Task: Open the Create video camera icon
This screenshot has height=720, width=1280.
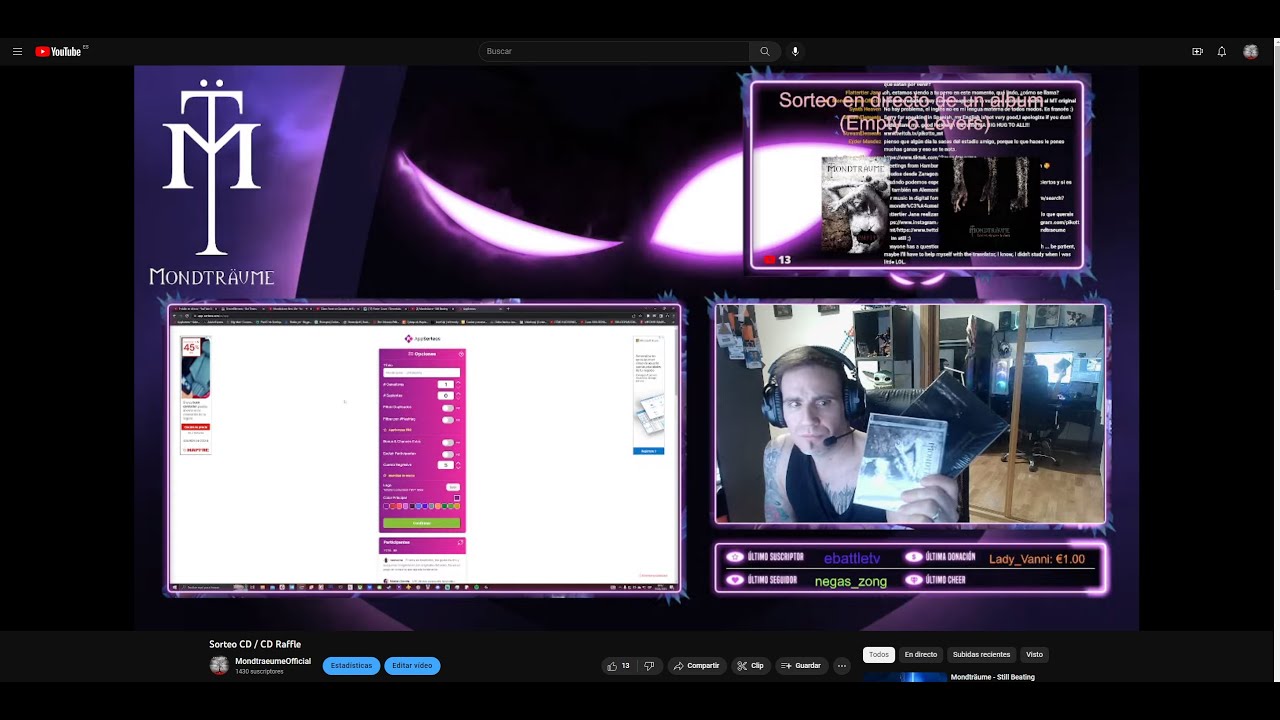Action: pyautogui.click(x=1197, y=51)
